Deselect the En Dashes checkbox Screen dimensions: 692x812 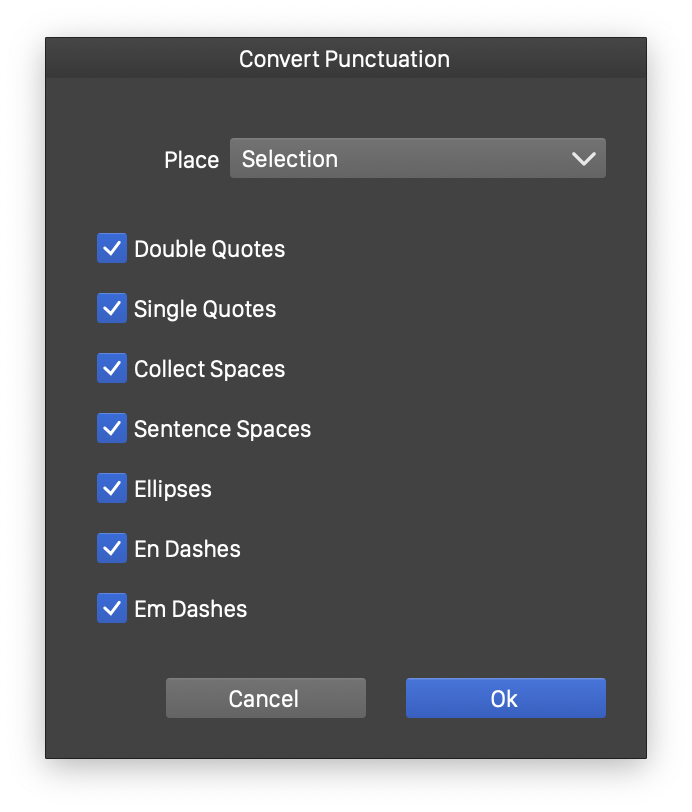tap(112, 549)
